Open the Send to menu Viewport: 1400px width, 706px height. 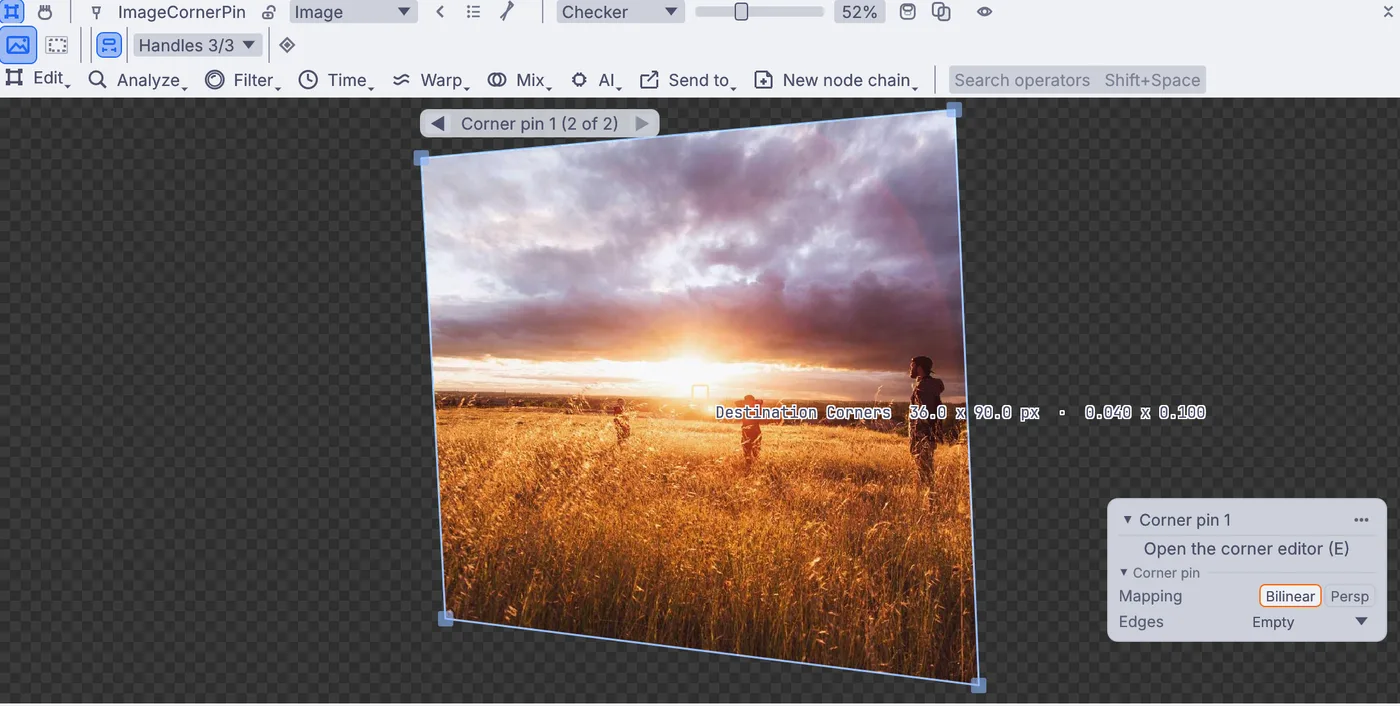[x=689, y=80]
